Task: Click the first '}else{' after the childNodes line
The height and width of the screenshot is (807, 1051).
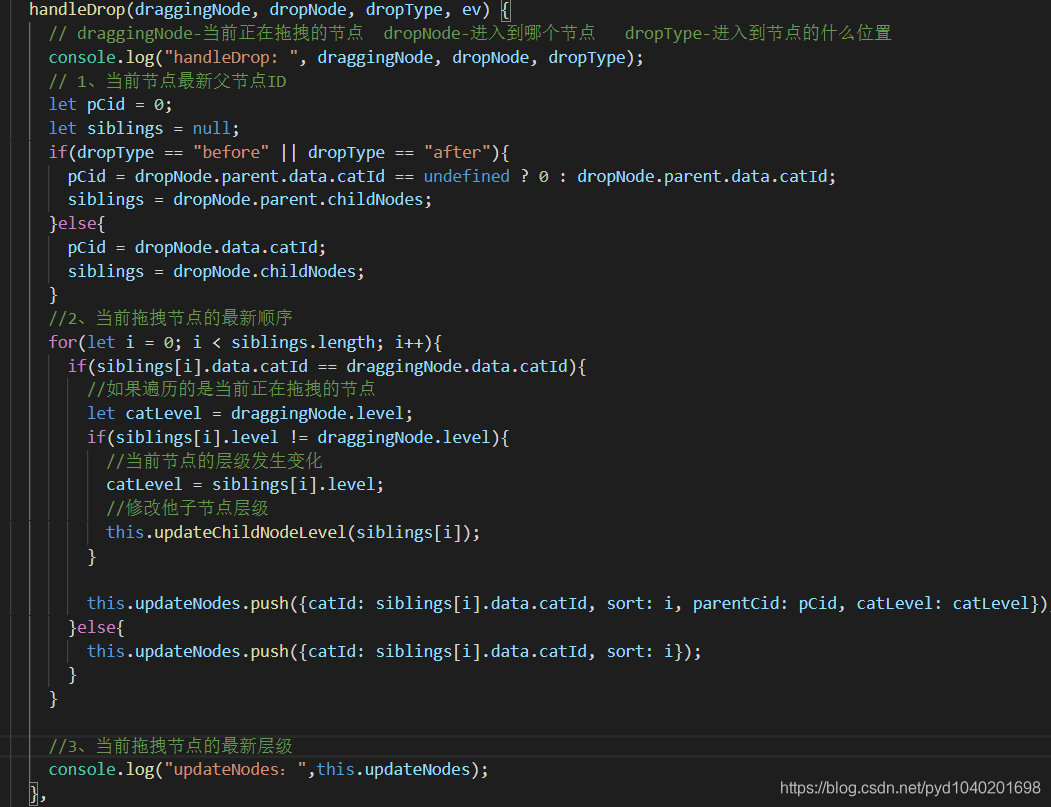Action: coord(77,223)
